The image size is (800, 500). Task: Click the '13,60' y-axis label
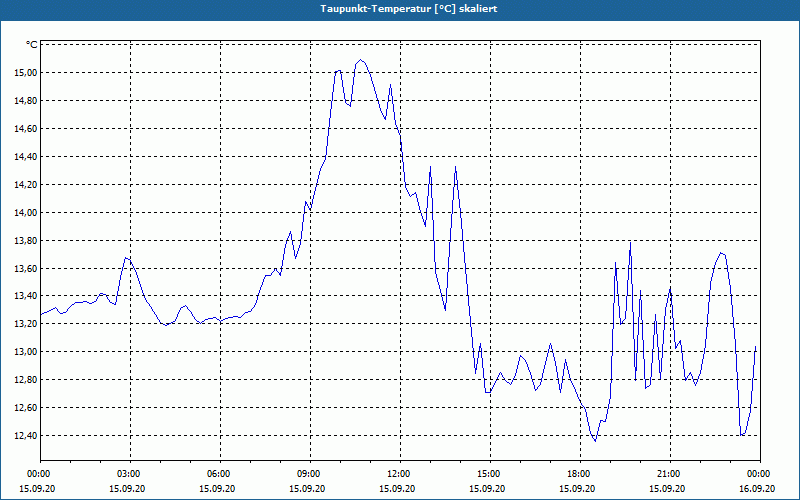[28, 268]
